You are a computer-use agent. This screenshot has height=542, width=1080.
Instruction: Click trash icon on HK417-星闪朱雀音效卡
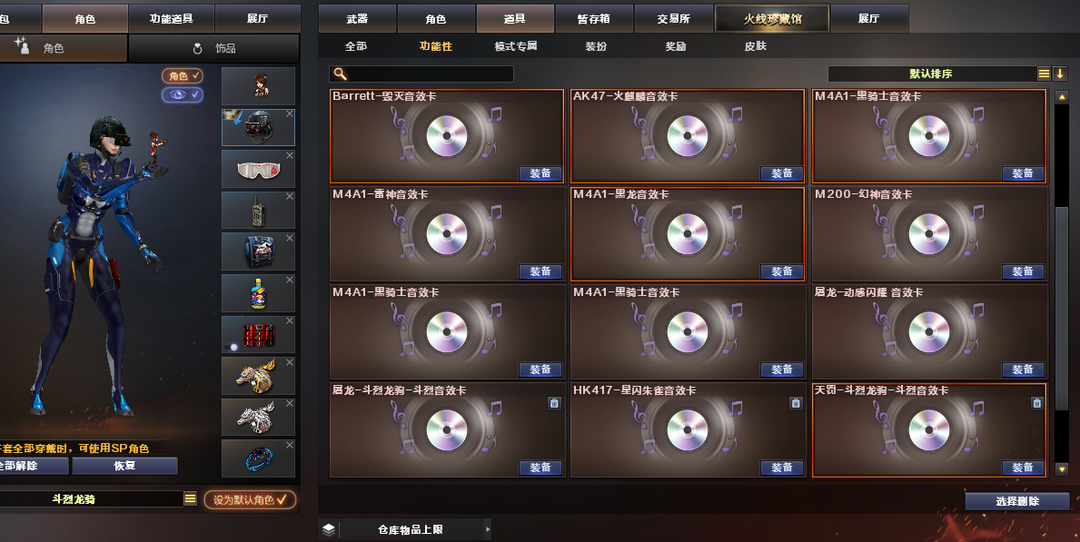coord(796,404)
